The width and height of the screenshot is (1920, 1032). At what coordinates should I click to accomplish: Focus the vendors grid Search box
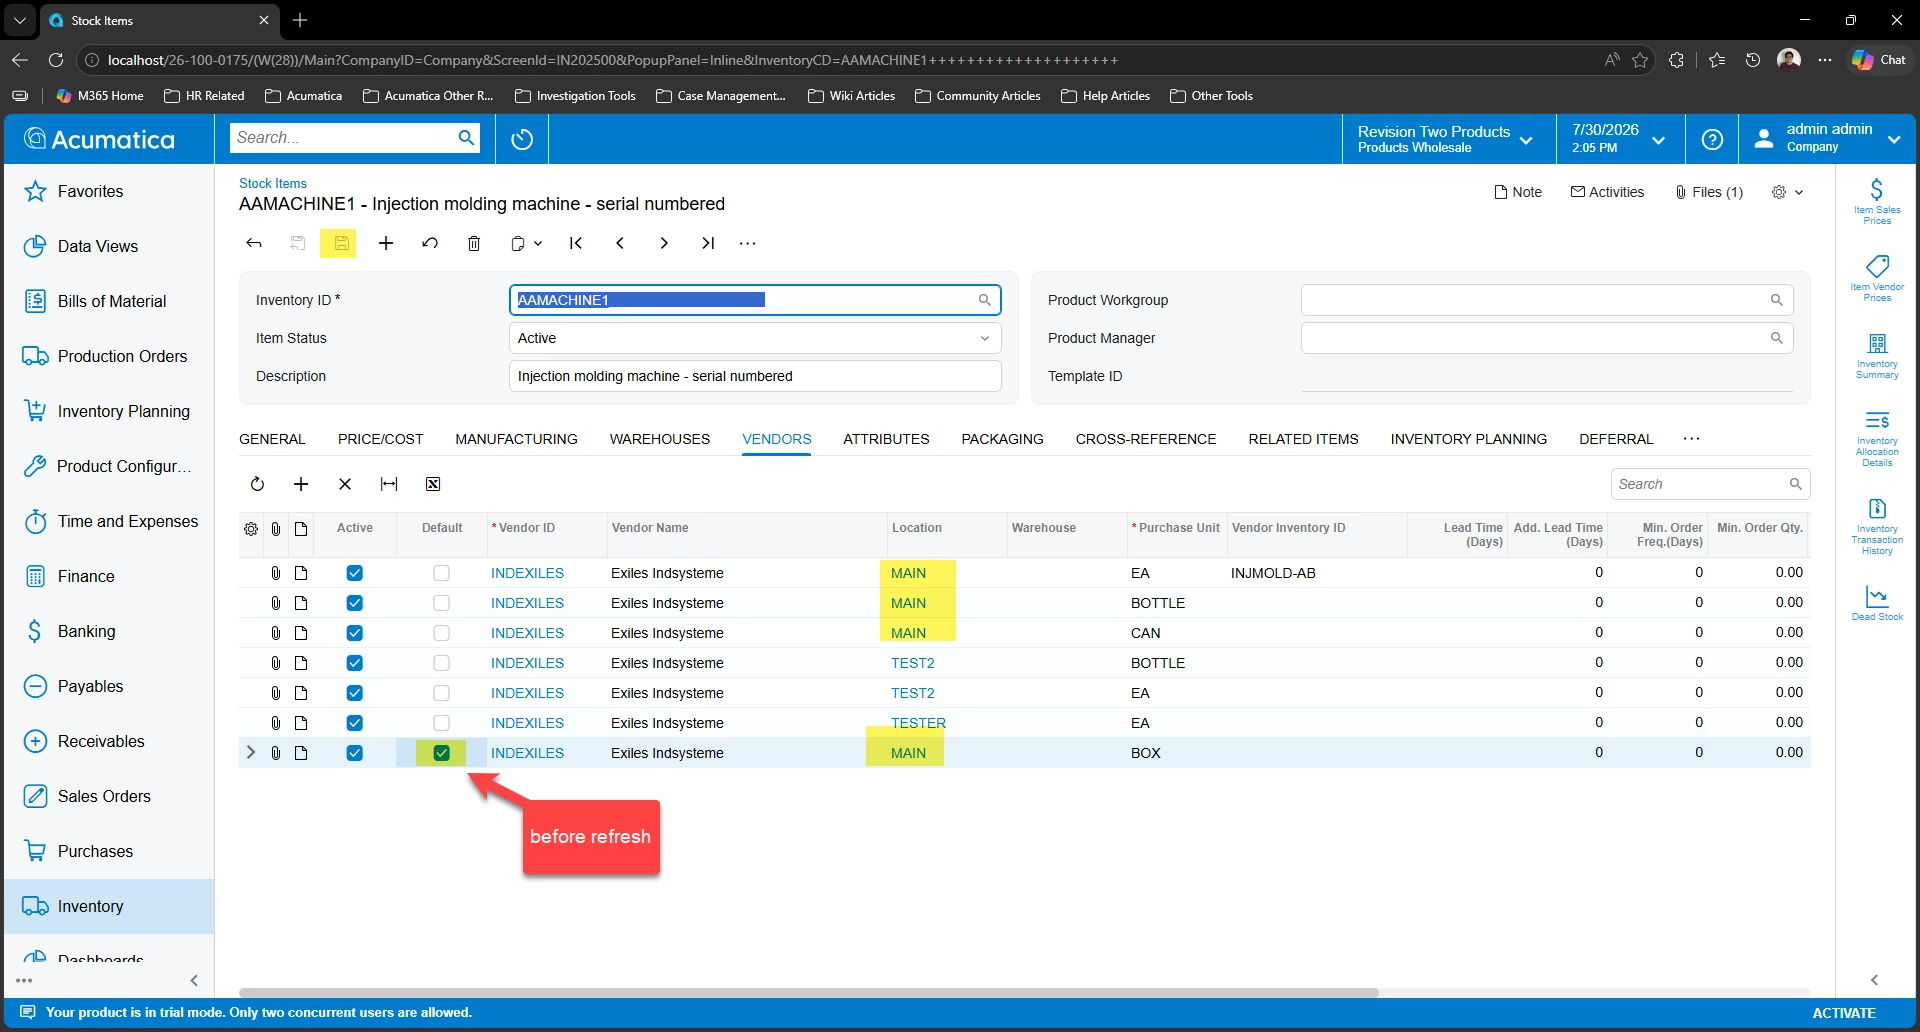[1710, 484]
